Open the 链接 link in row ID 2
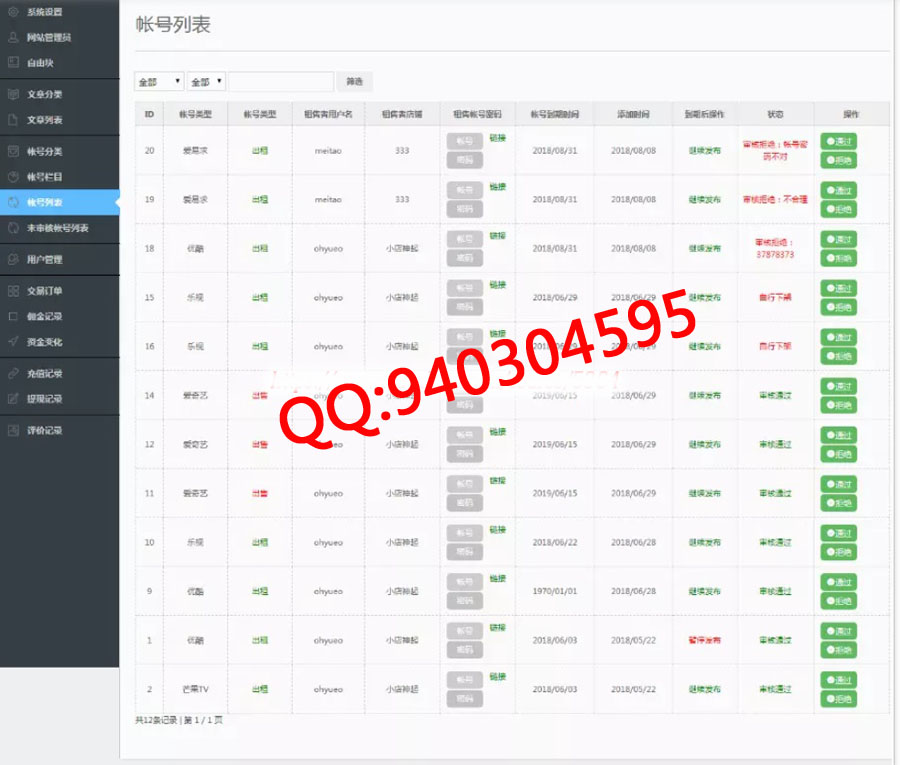This screenshot has height=765, width=900. pyautogui.click(x=497, y=677)
